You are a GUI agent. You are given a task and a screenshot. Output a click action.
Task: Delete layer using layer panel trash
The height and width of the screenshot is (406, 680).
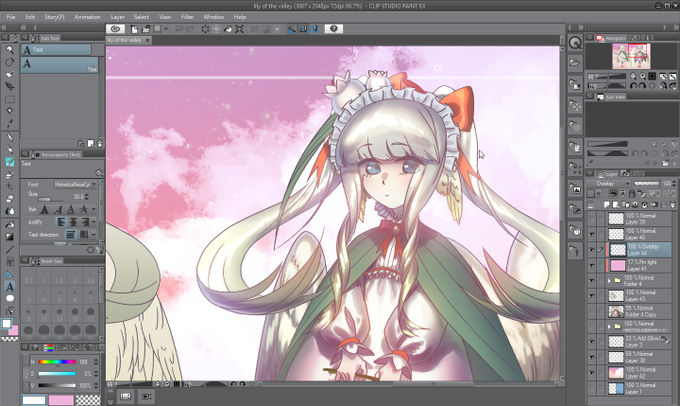tap(673, 204)
